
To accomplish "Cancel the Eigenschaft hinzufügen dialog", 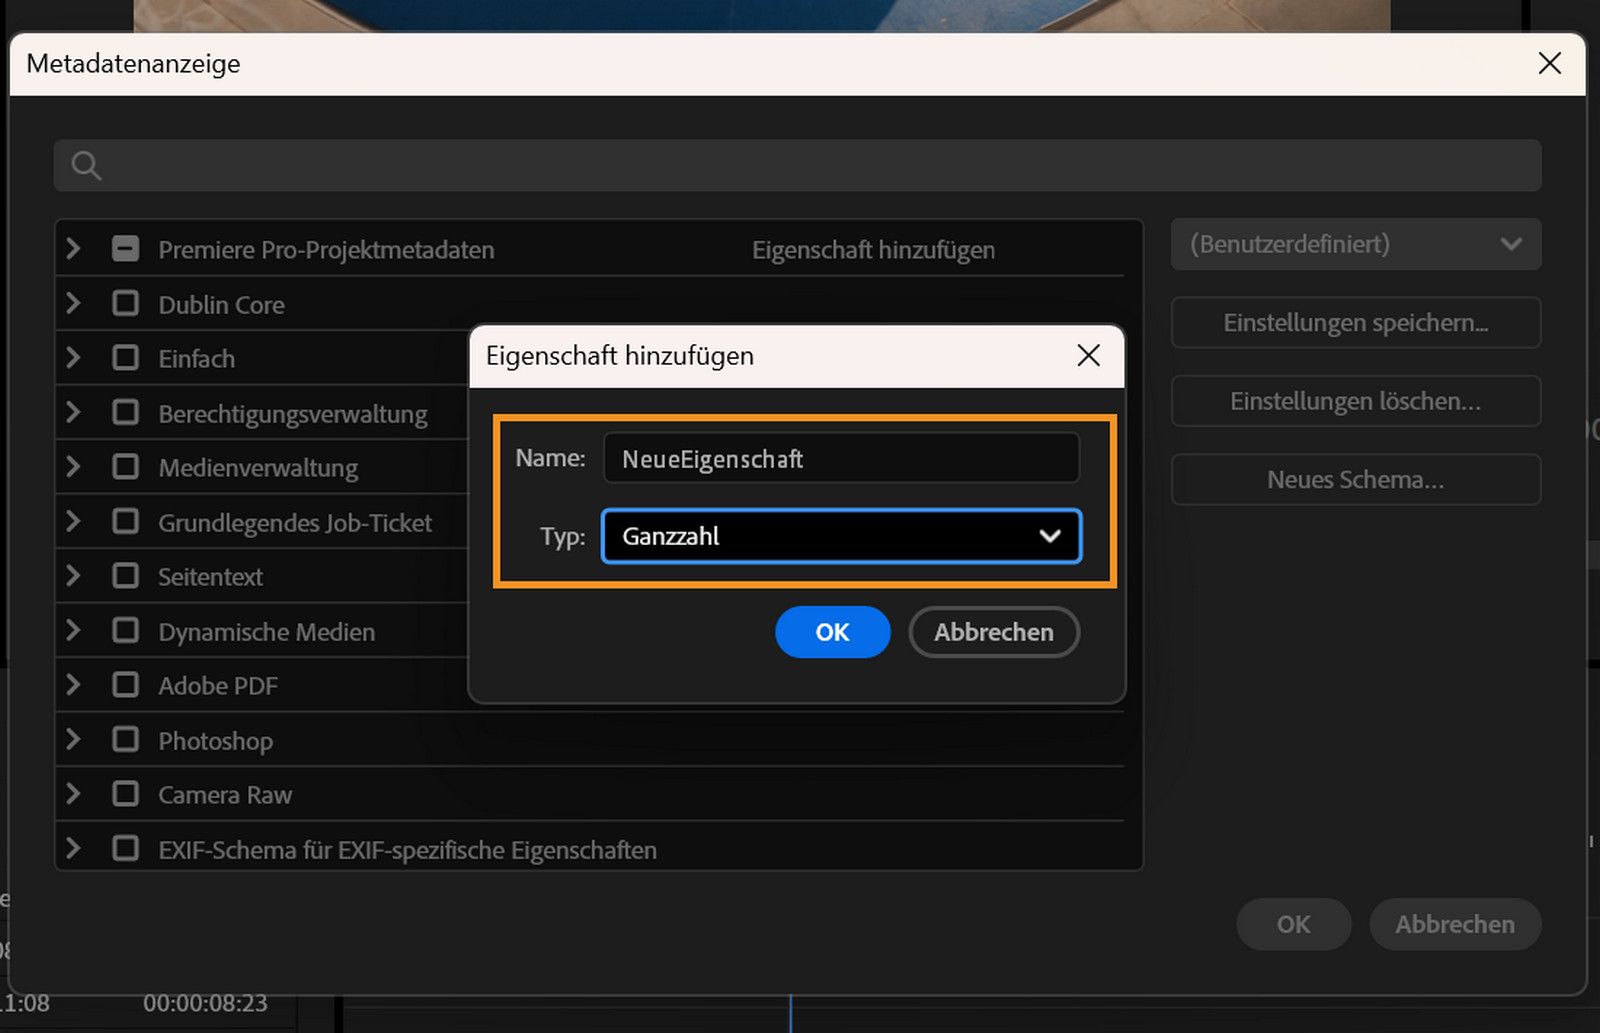I will [x=994, y=632].
